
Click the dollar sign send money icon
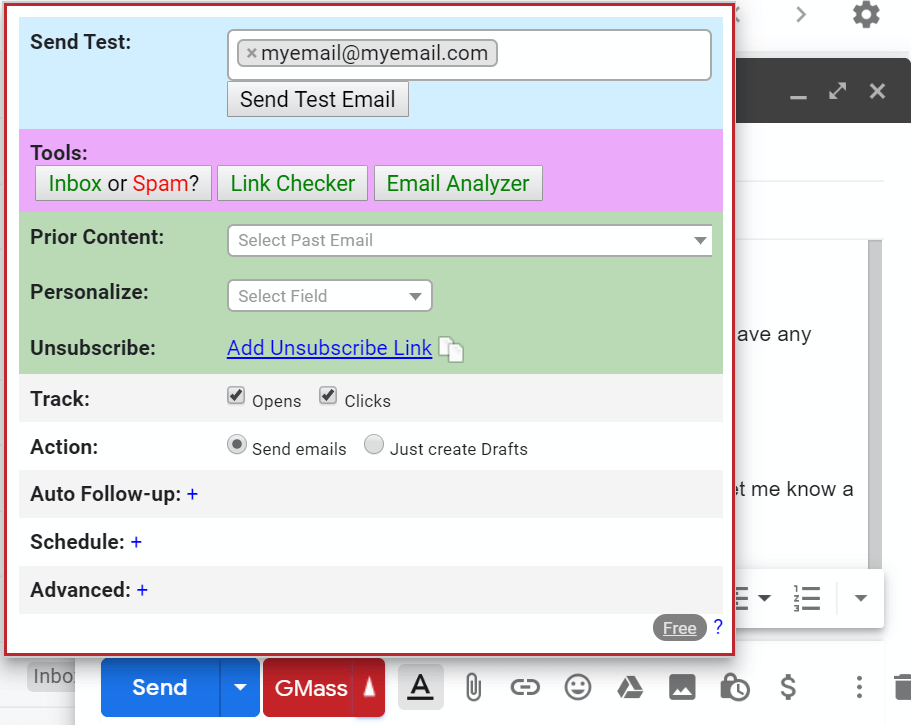click(788, 688)
